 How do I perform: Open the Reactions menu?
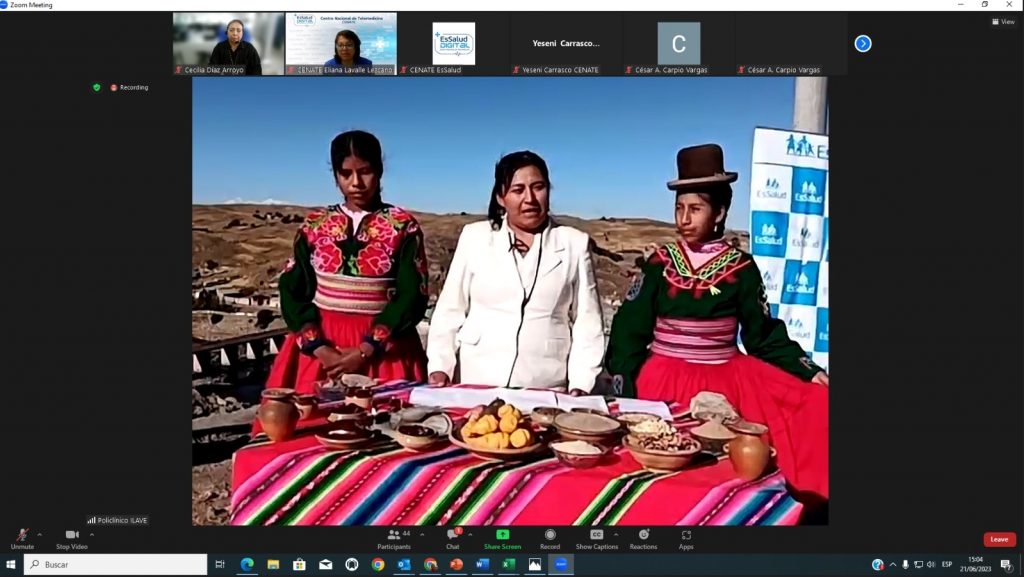(643, 538)
